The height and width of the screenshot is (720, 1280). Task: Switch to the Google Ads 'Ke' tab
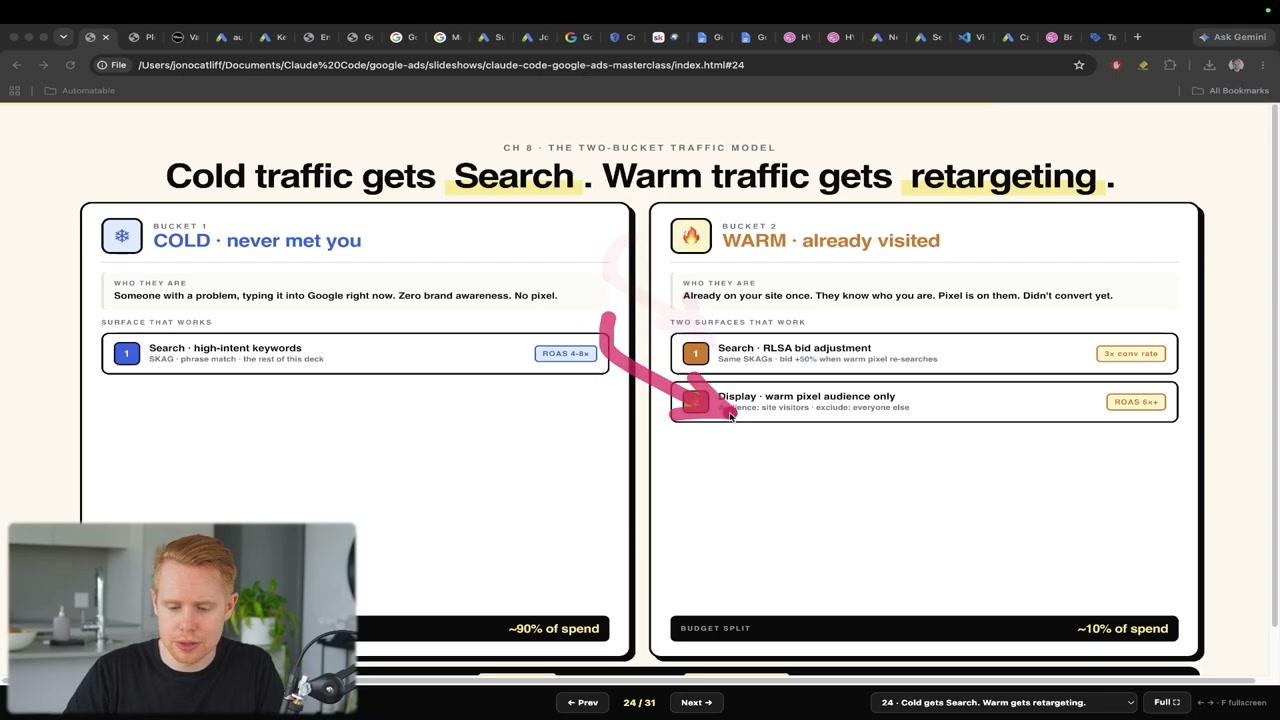[x=273, y=37]
